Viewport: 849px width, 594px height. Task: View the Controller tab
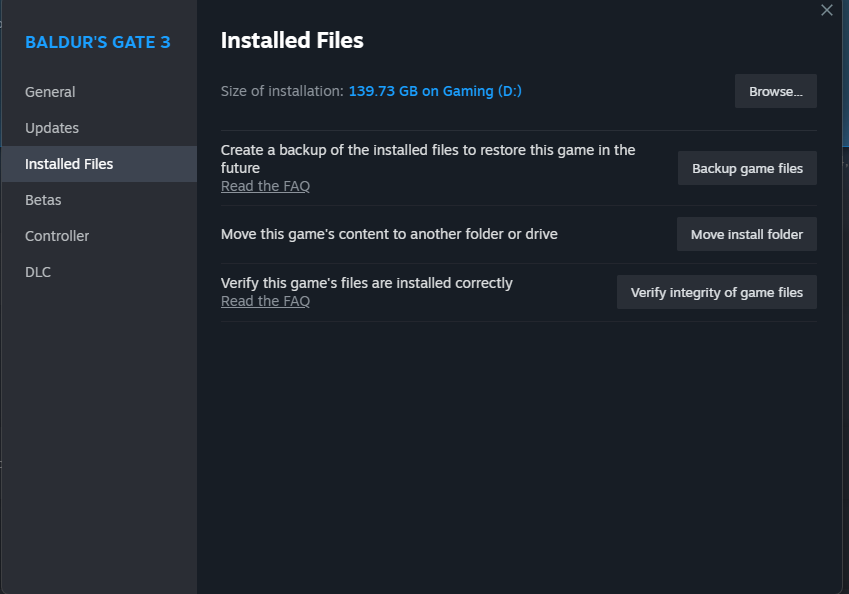[57, 235]
